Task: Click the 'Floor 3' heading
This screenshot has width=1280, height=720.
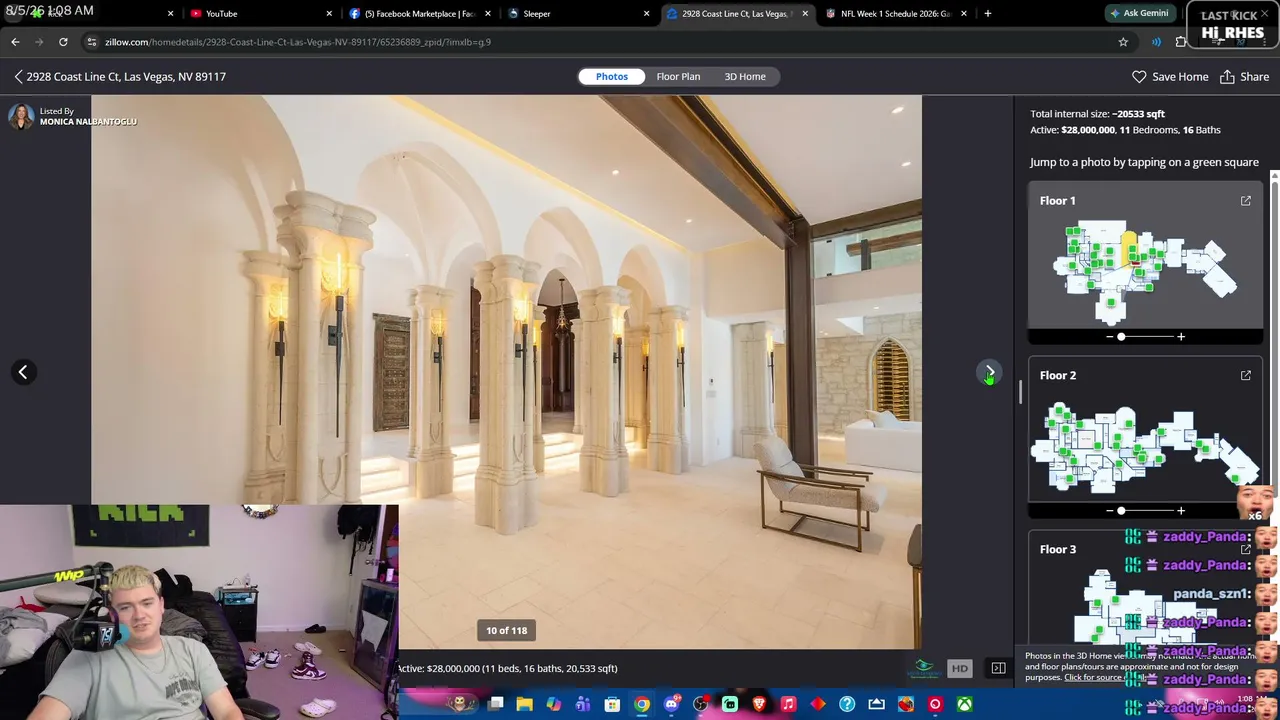Action: [1058, 549]
